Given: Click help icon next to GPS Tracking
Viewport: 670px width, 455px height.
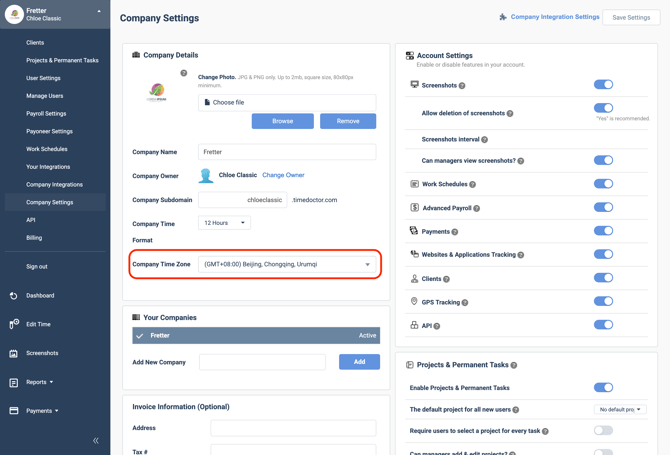Looking at the screenshot, I should point(465,302).
